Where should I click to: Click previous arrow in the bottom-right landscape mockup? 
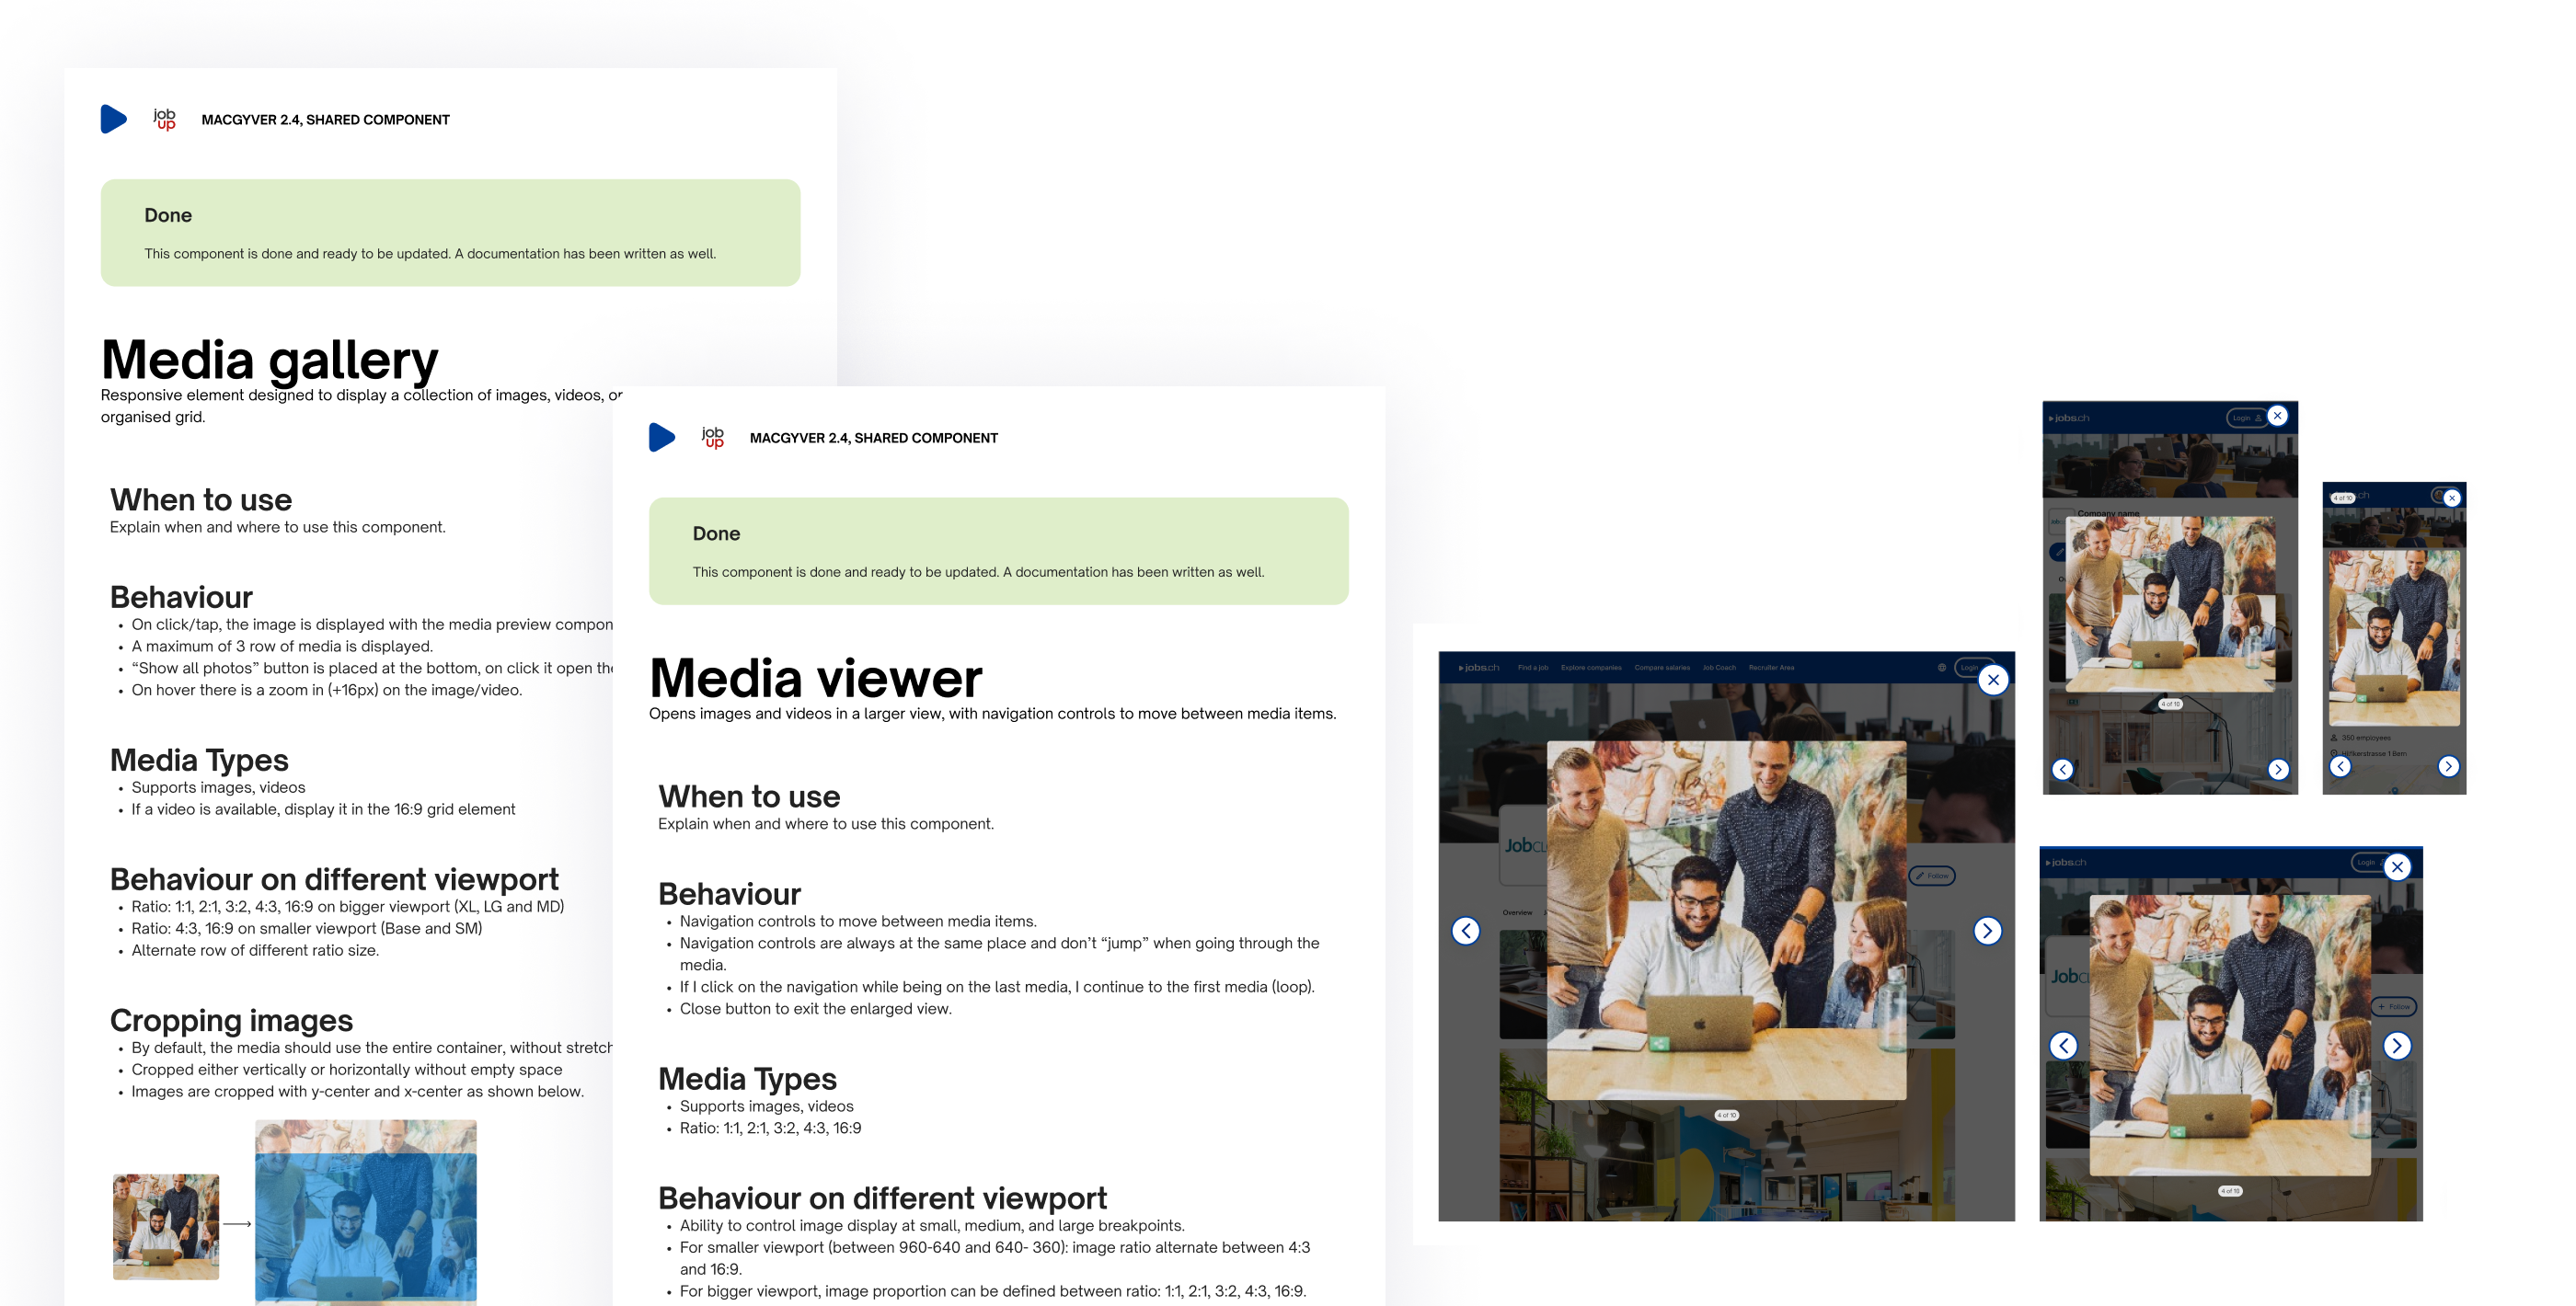coord(2064,1046)
